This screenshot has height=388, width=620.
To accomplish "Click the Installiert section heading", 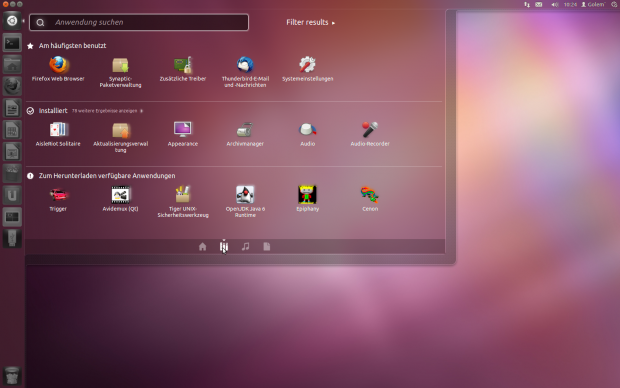I will 53,111.
